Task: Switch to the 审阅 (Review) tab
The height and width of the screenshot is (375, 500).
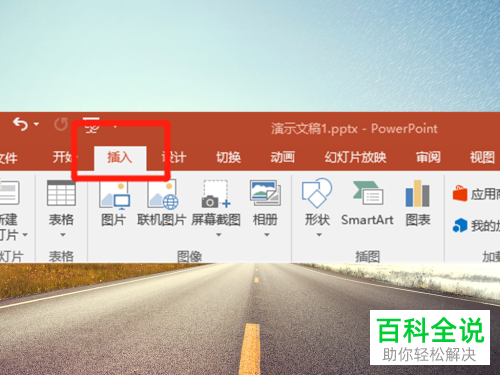Action: click(x=428, y=157)
